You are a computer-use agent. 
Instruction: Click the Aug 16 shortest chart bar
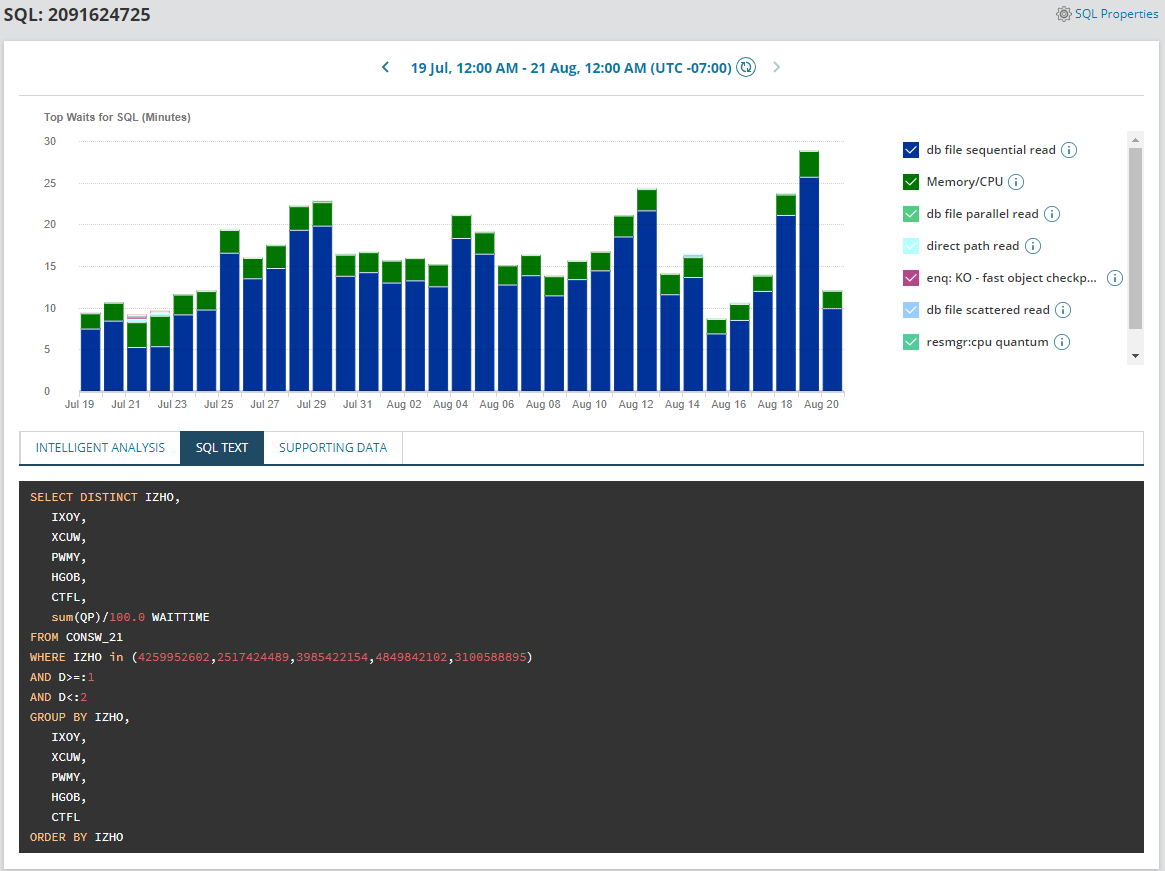[716, 356]
